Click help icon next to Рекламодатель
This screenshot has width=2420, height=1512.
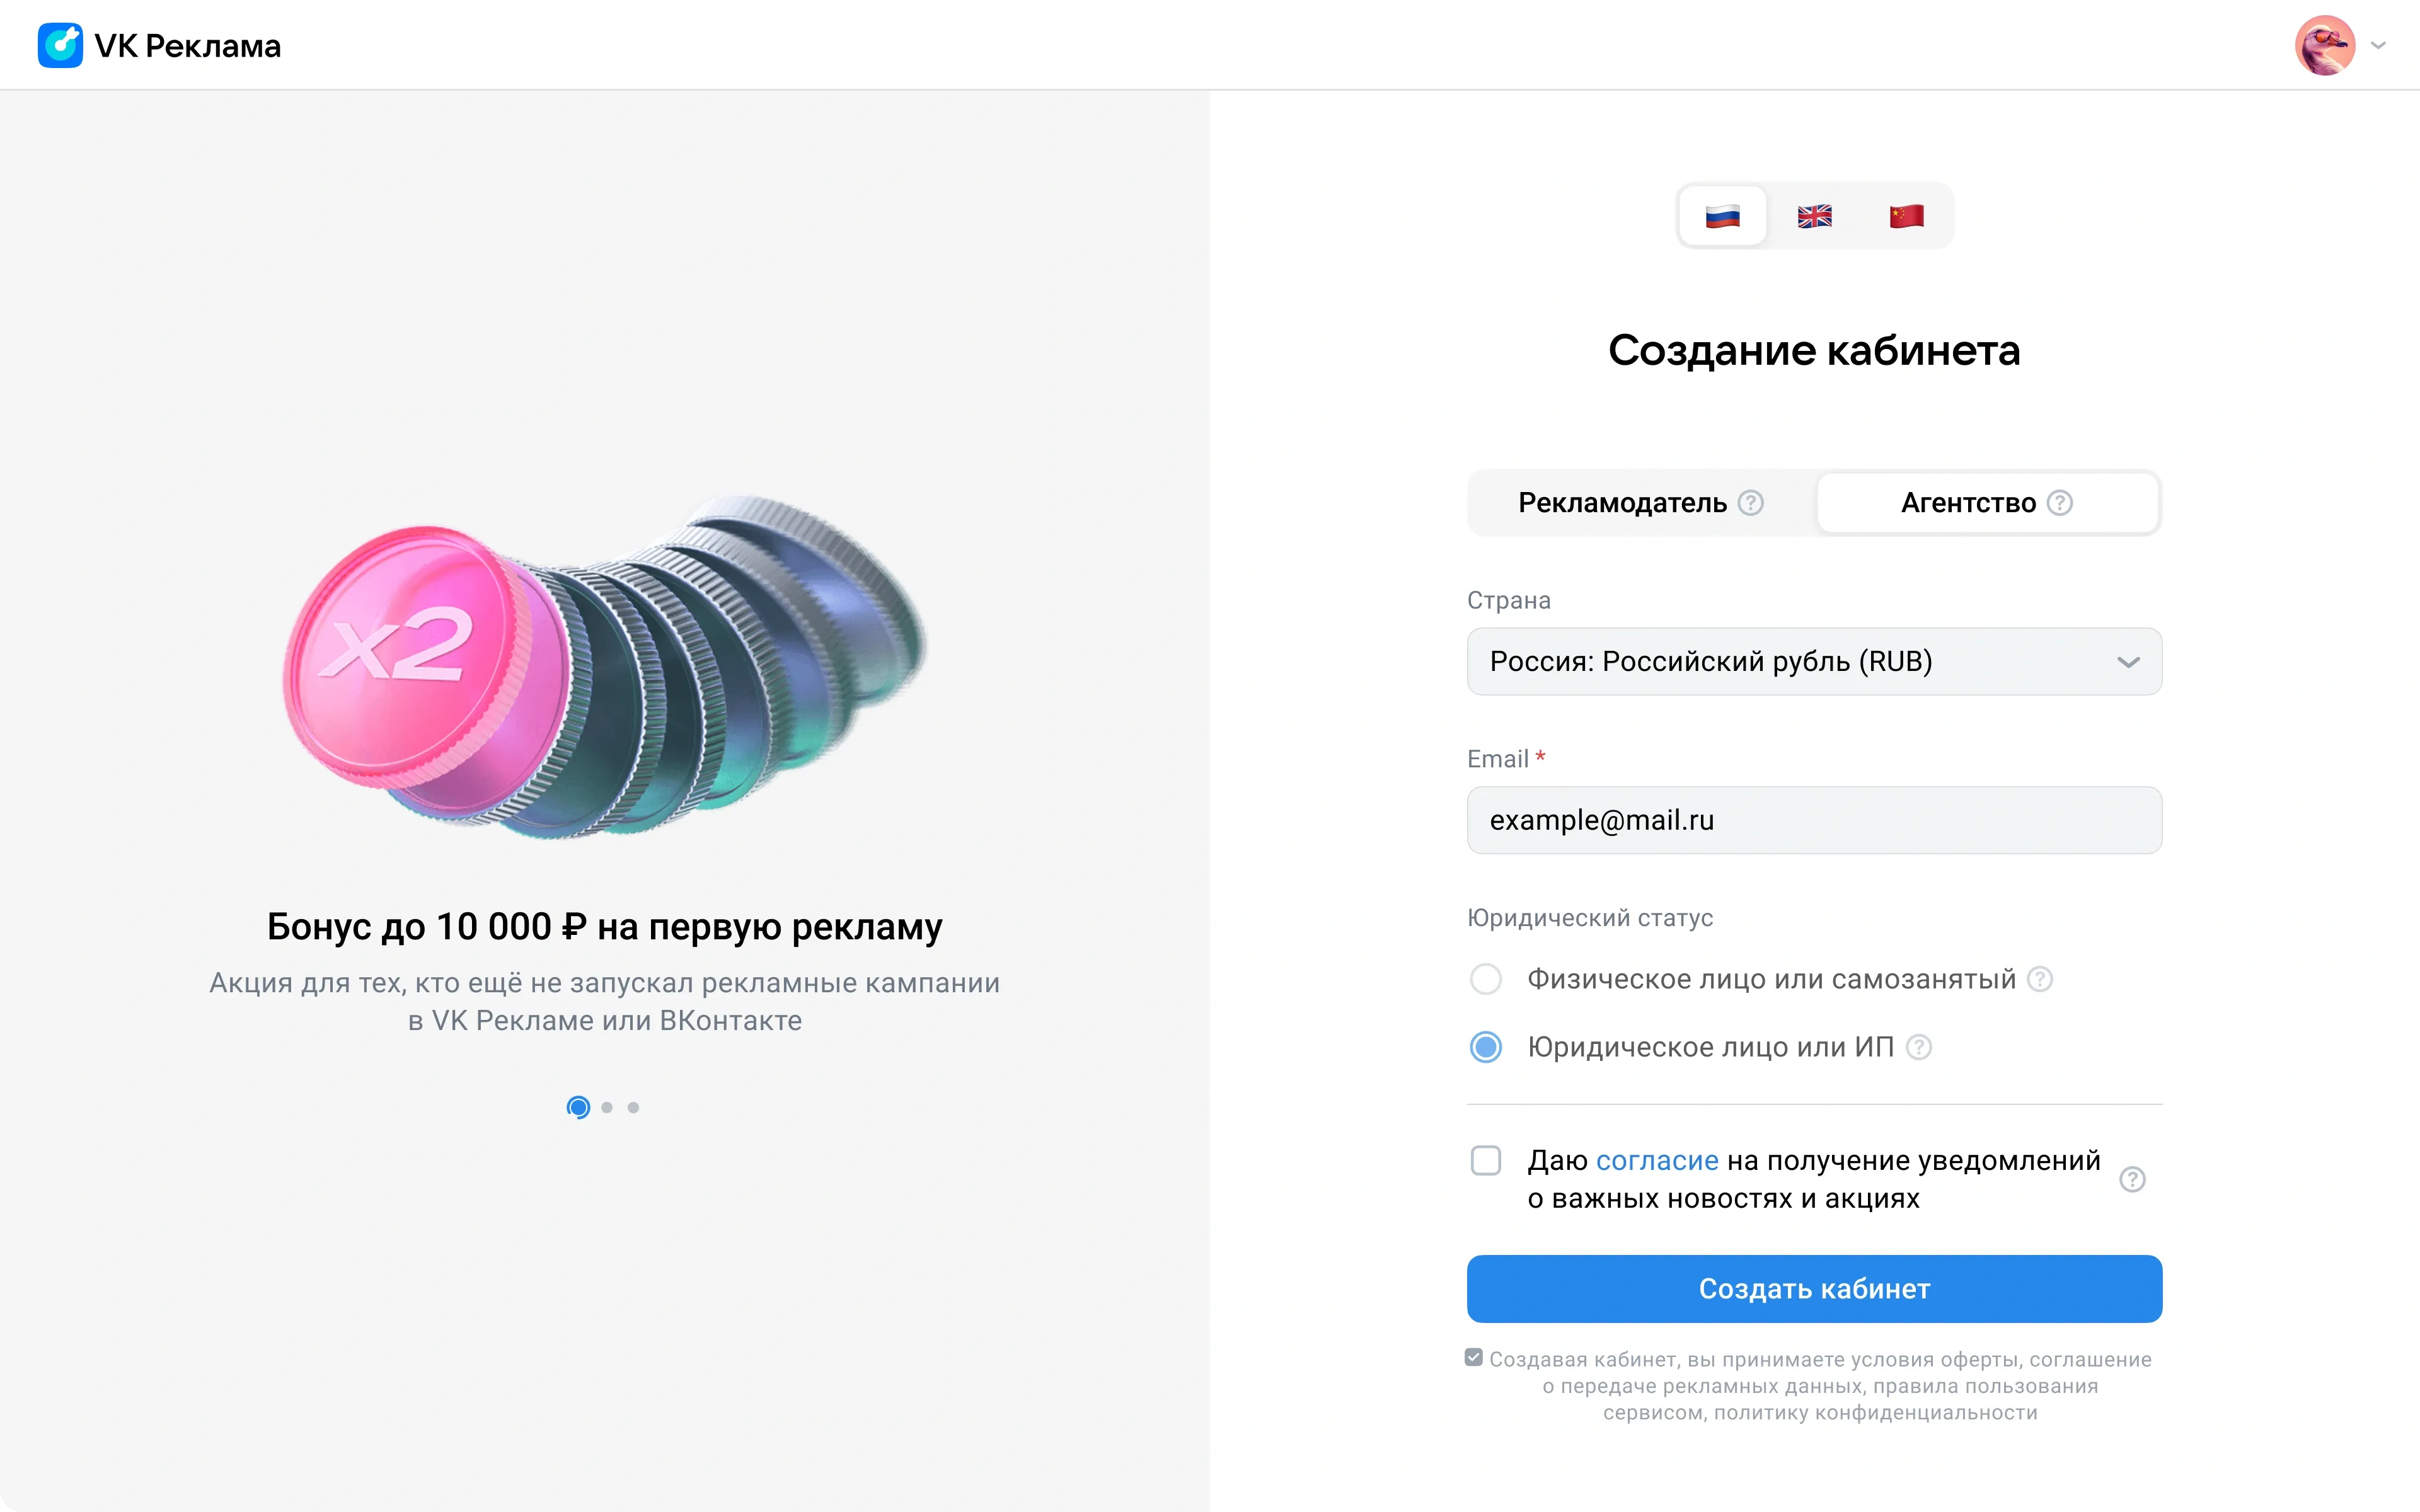click(1750, 503)
